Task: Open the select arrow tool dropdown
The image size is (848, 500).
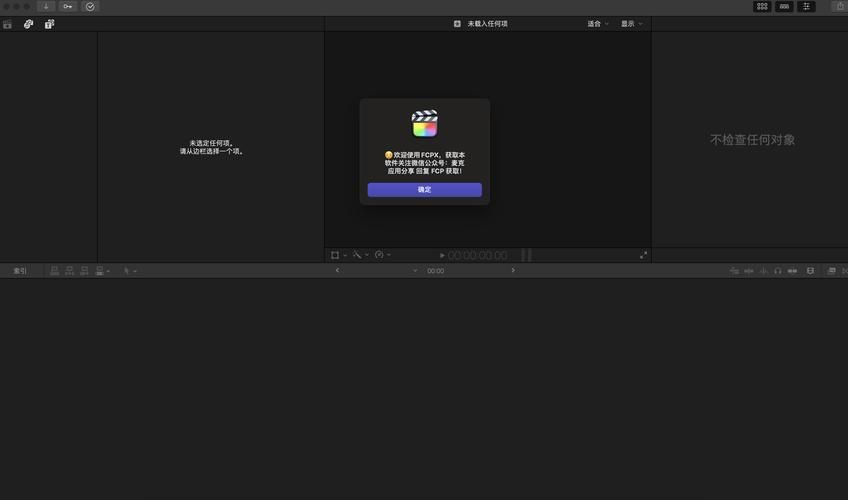Action: 130,271
